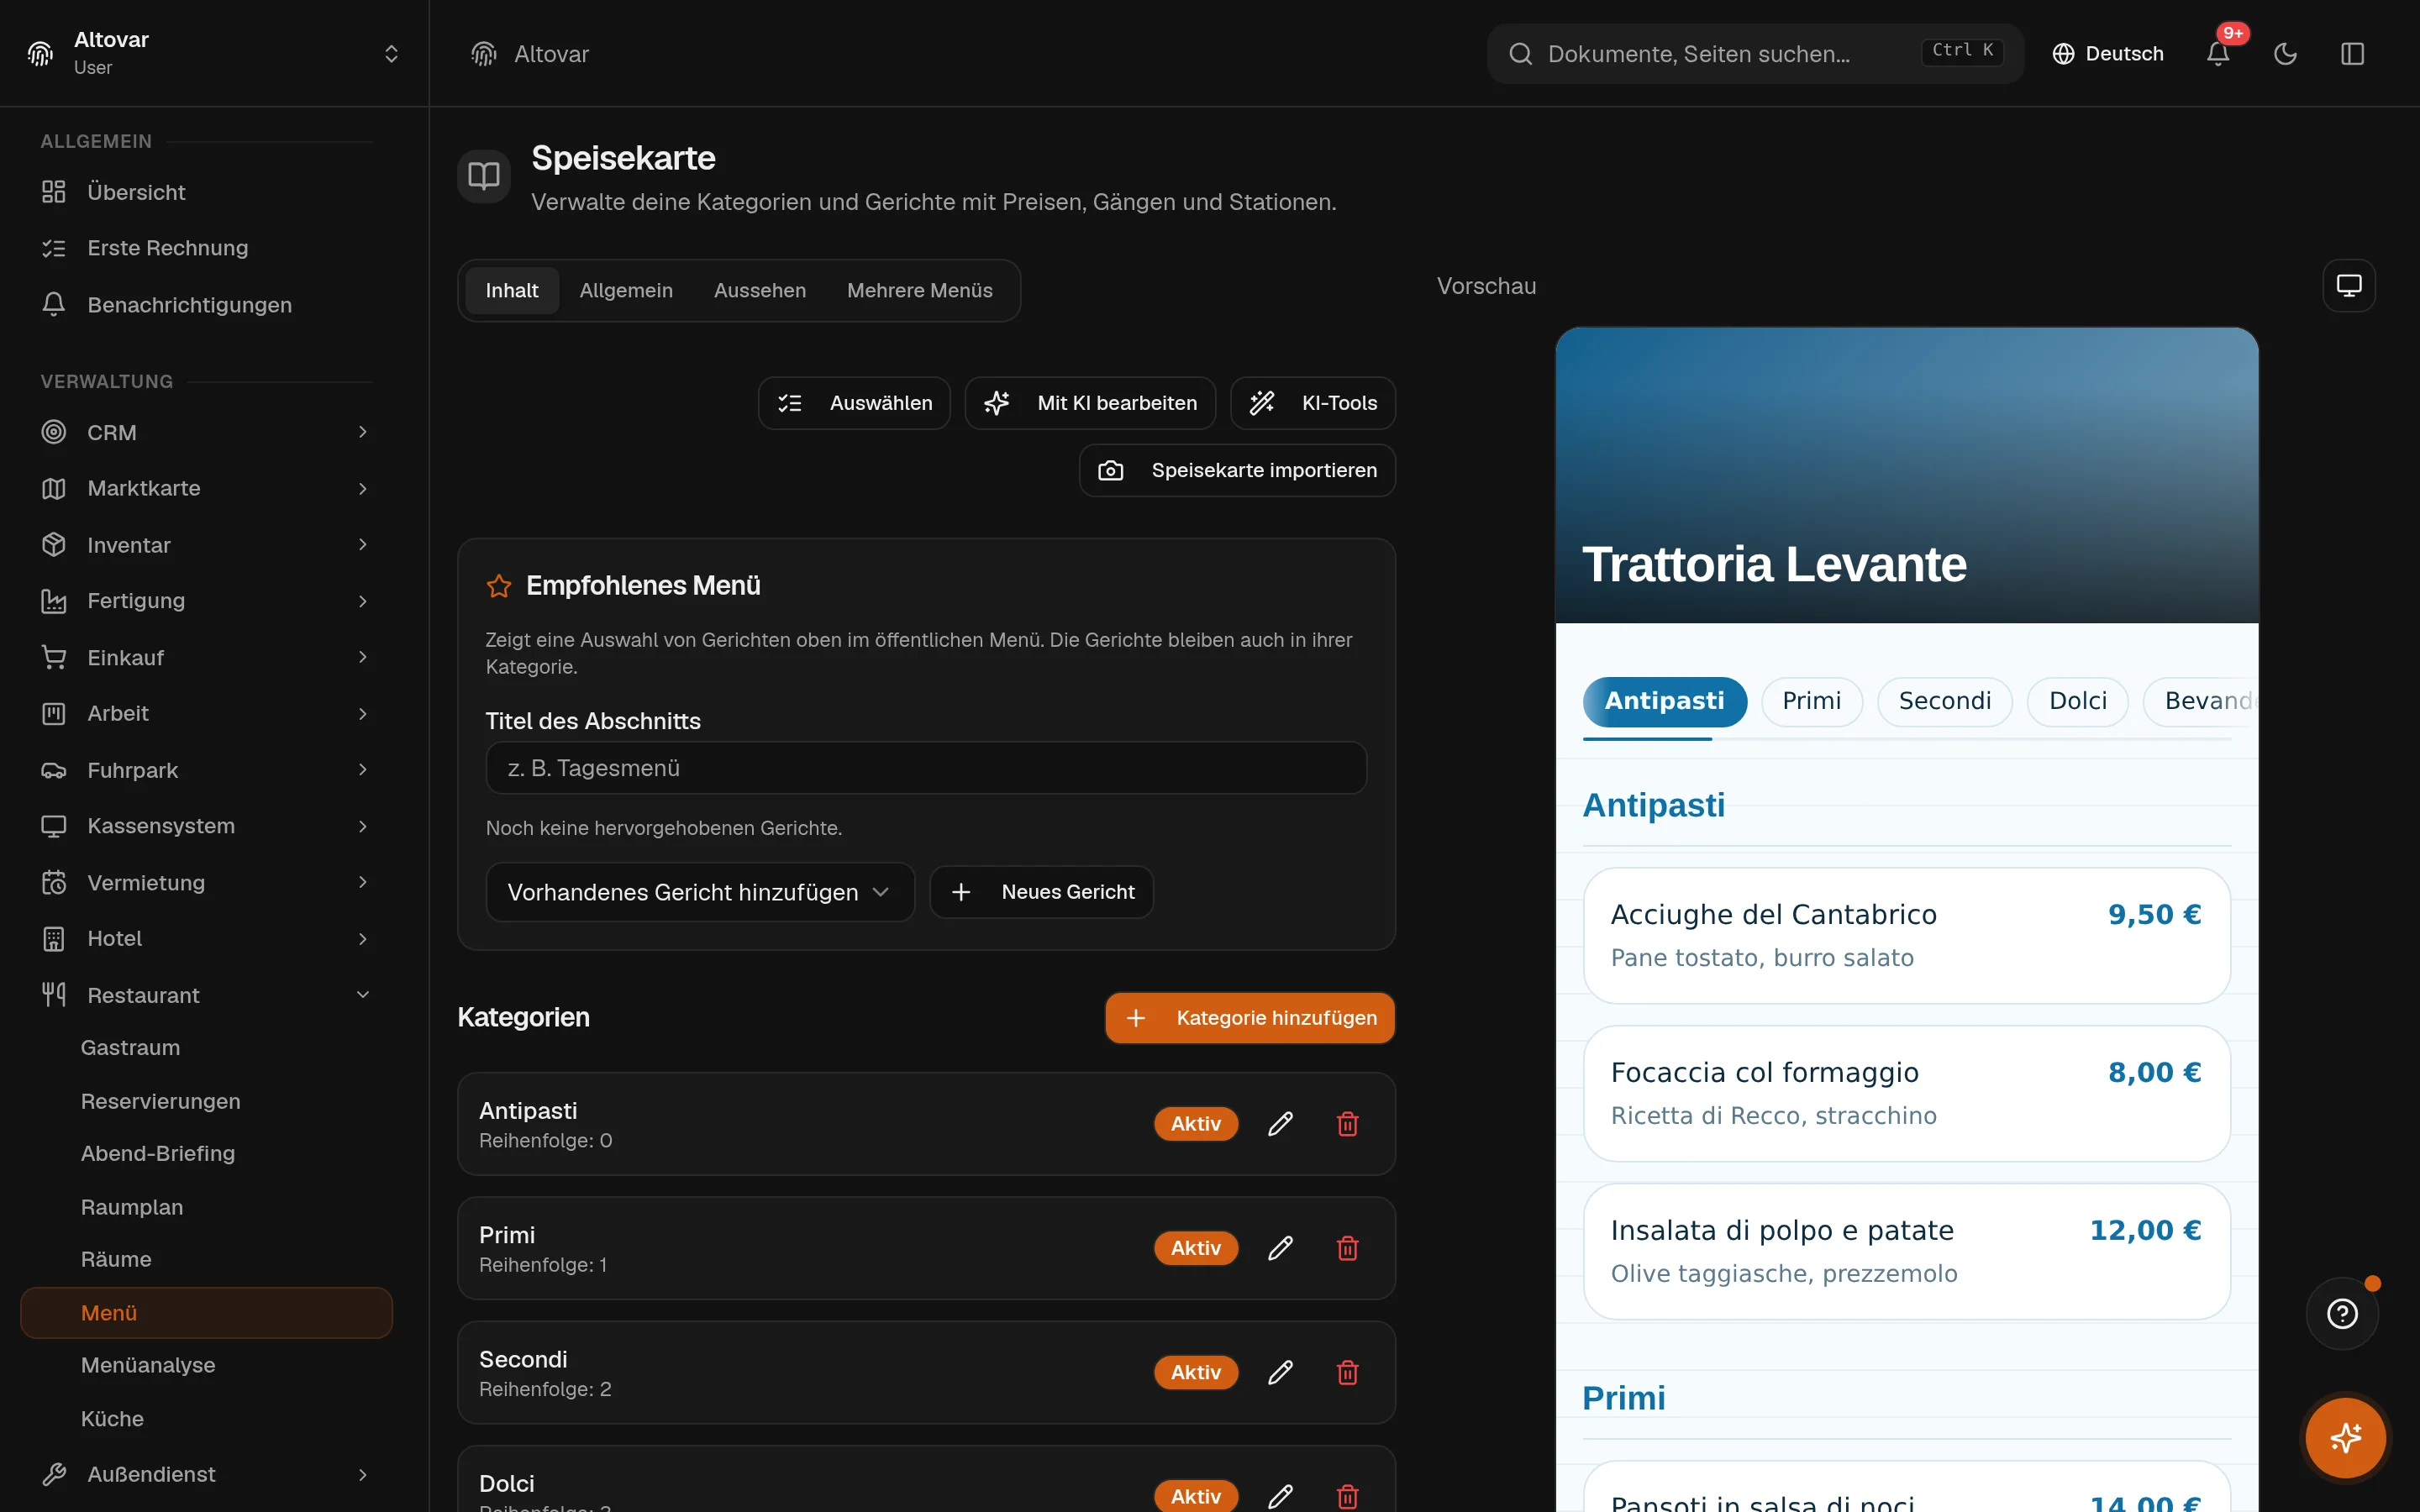Image resolution: width=2420 pixels, height=1512 pixels.
Task: Open the Altovar workspace switcher
Action: tap(214, 54)
